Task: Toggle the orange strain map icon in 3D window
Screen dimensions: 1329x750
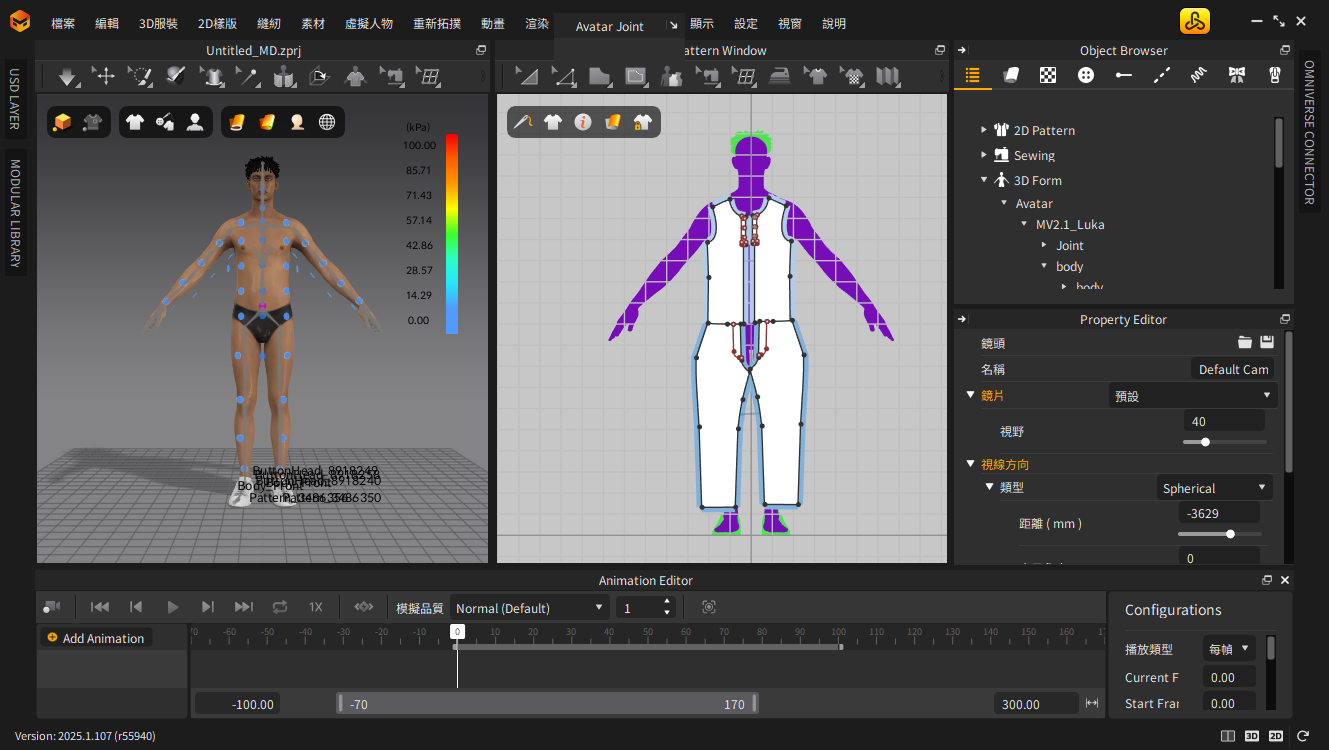Action: (x=237, y=122)
